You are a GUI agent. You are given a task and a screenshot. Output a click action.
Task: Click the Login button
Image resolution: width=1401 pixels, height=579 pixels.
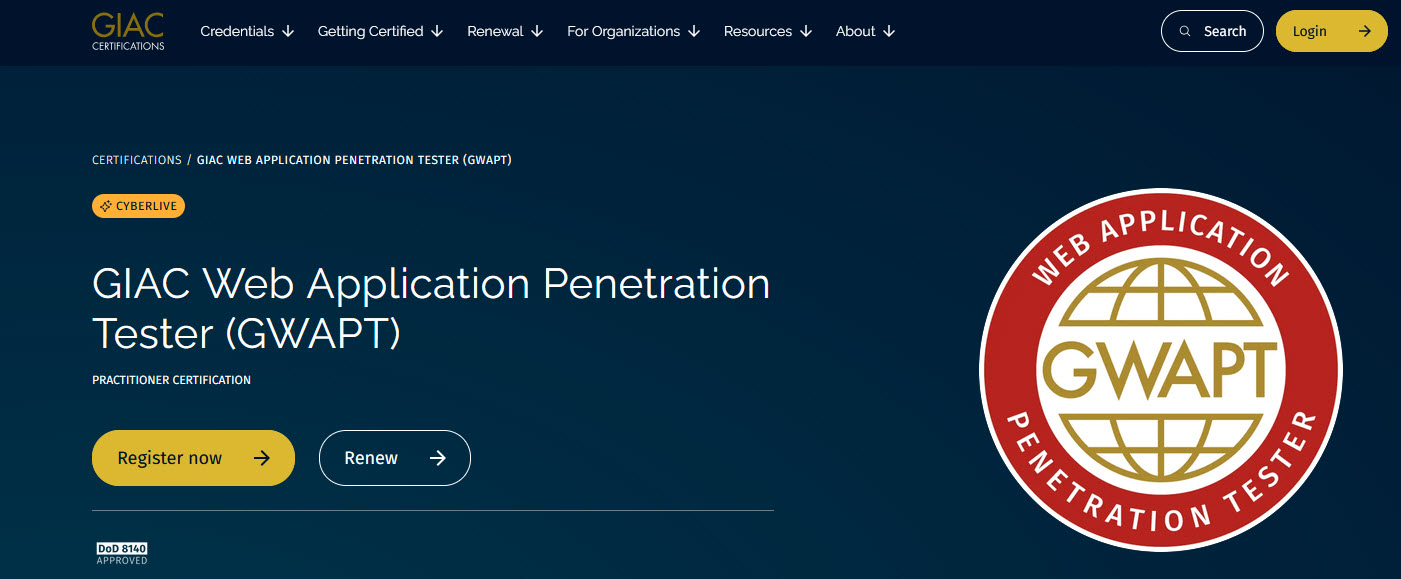click(1332, 31)
